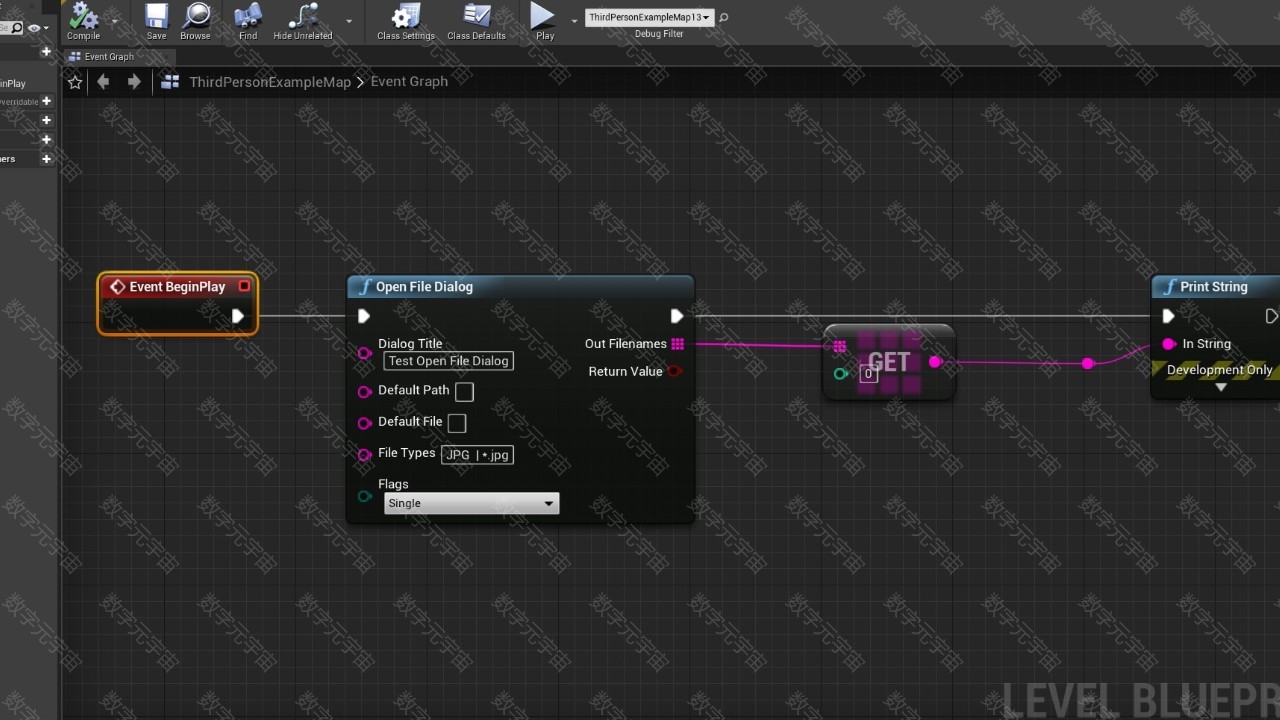Tick the Default Path checkbox

pyautogui.click(x=464, y=392)
